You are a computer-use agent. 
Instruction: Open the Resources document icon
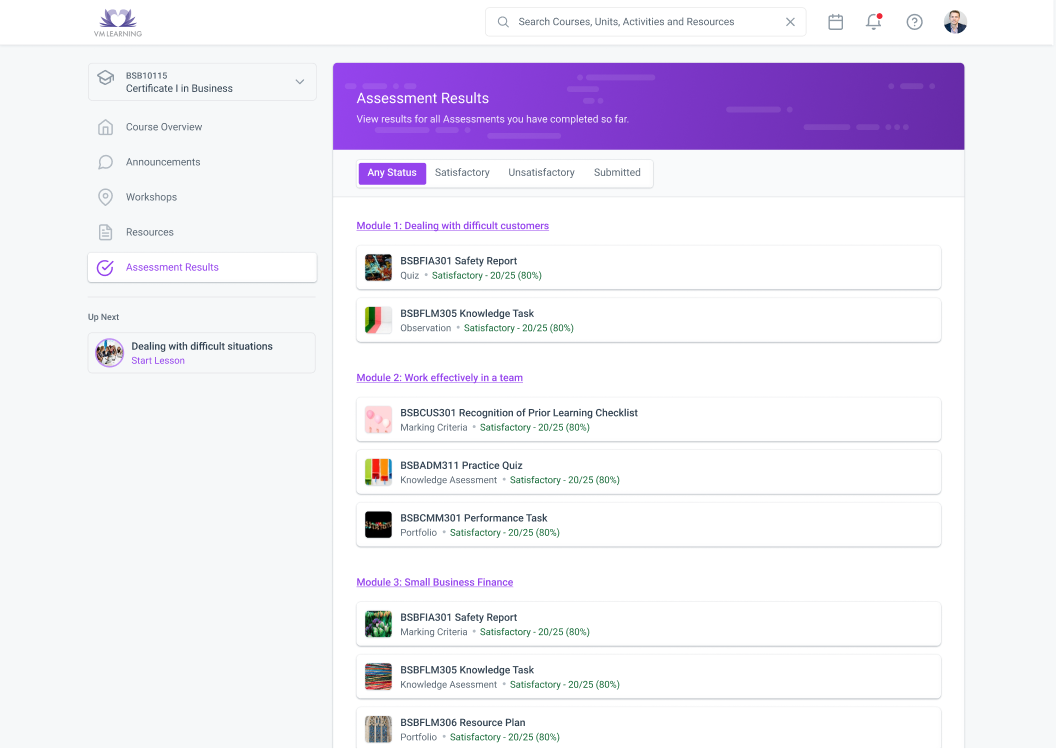pos(106,231)
